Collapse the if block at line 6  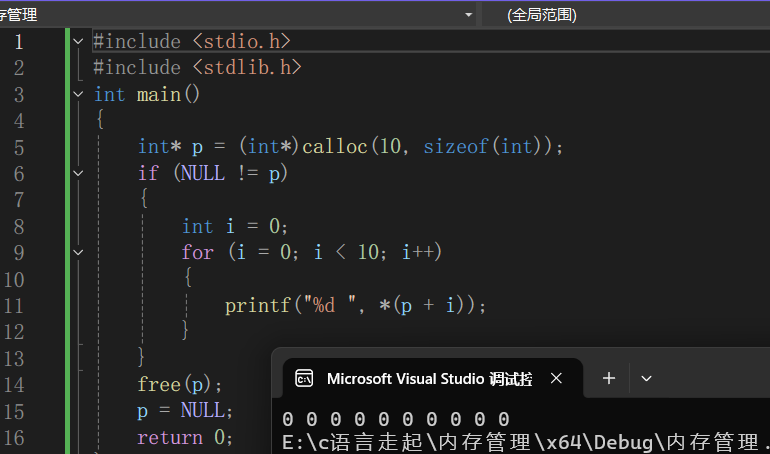[78, 173]
